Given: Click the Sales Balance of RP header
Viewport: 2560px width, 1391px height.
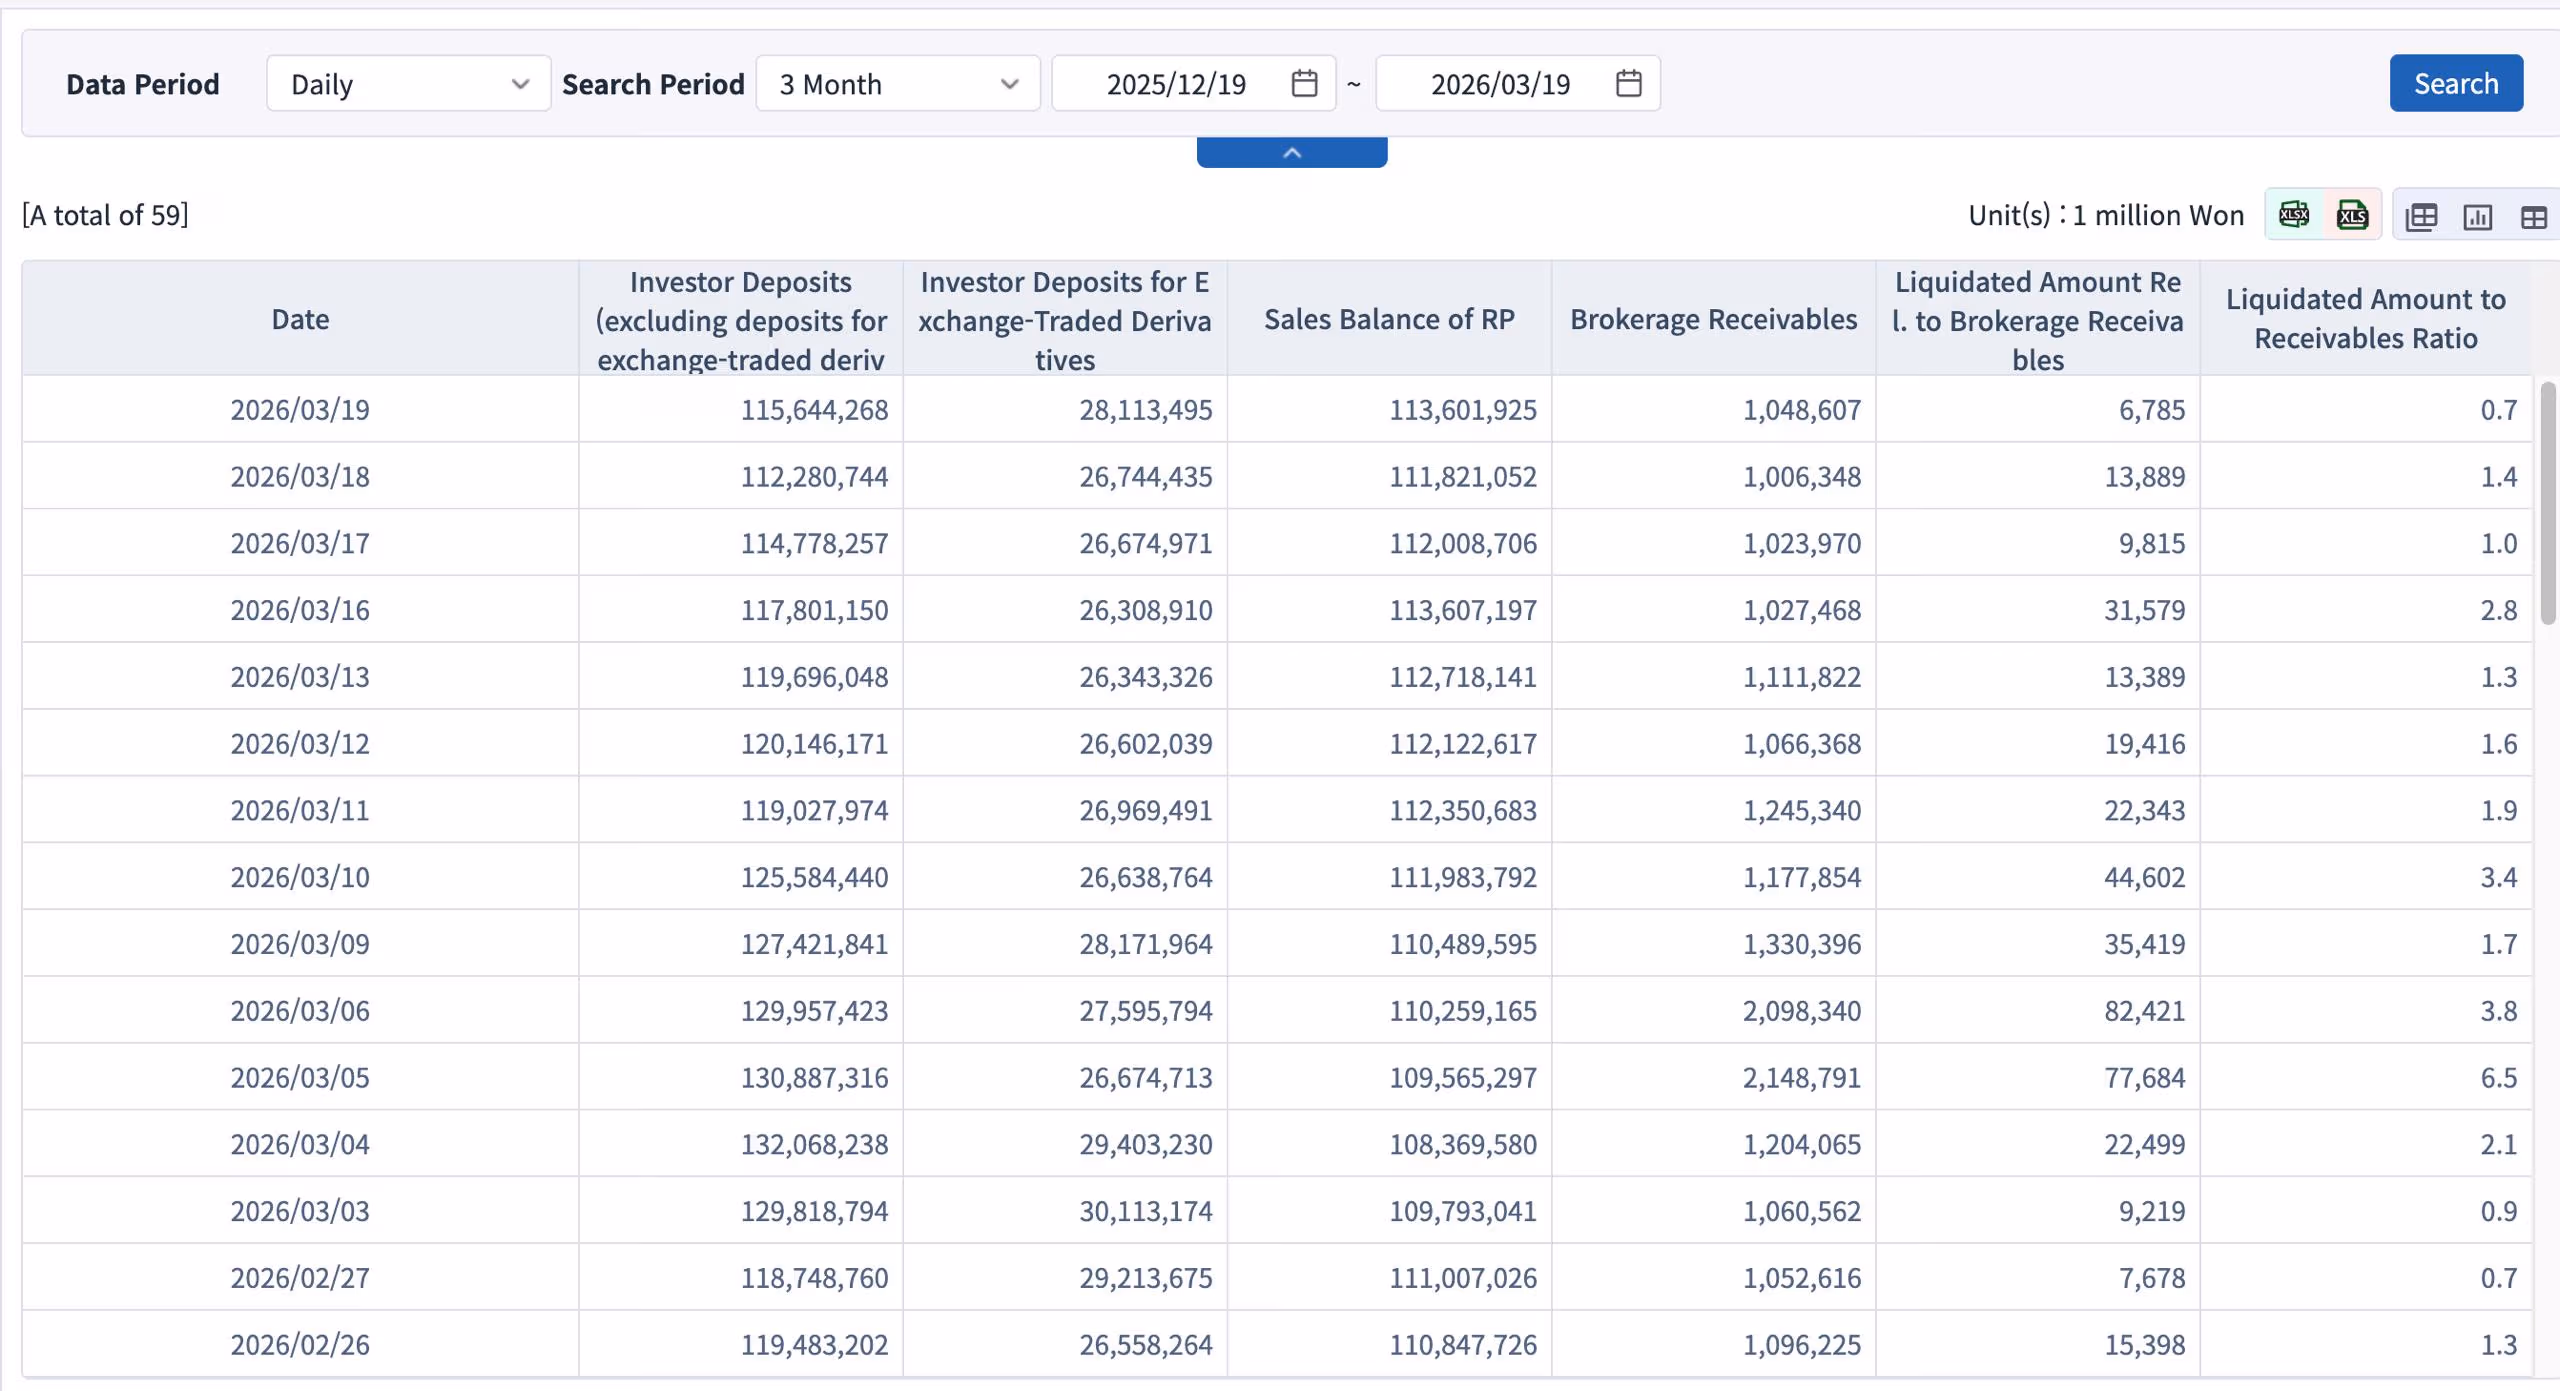Looking at the screenshot, I should (x=1389, y=319).
